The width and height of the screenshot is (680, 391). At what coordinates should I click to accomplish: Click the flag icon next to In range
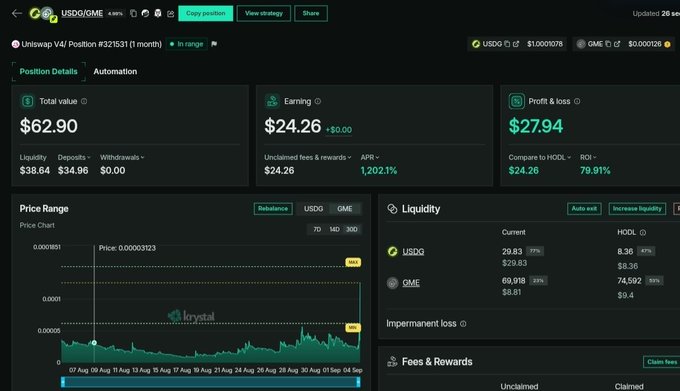point(214,44)
